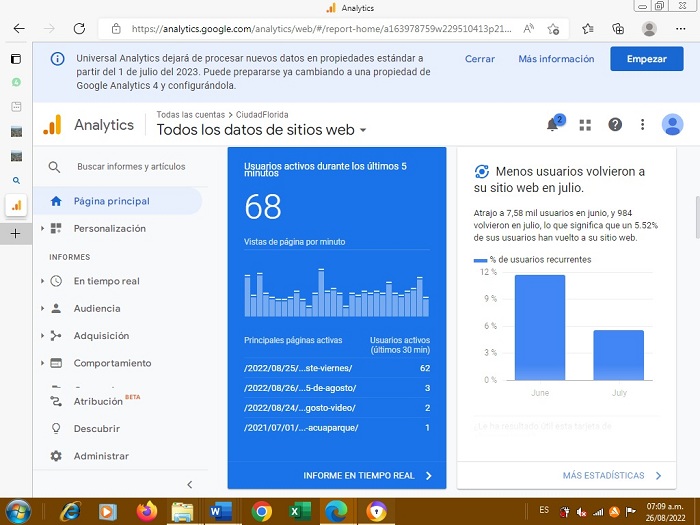Image resolution: width=700 pixels, height=525 pixels.
Task: Open Google Chrome from the taskbar
Action: [262, 511]
